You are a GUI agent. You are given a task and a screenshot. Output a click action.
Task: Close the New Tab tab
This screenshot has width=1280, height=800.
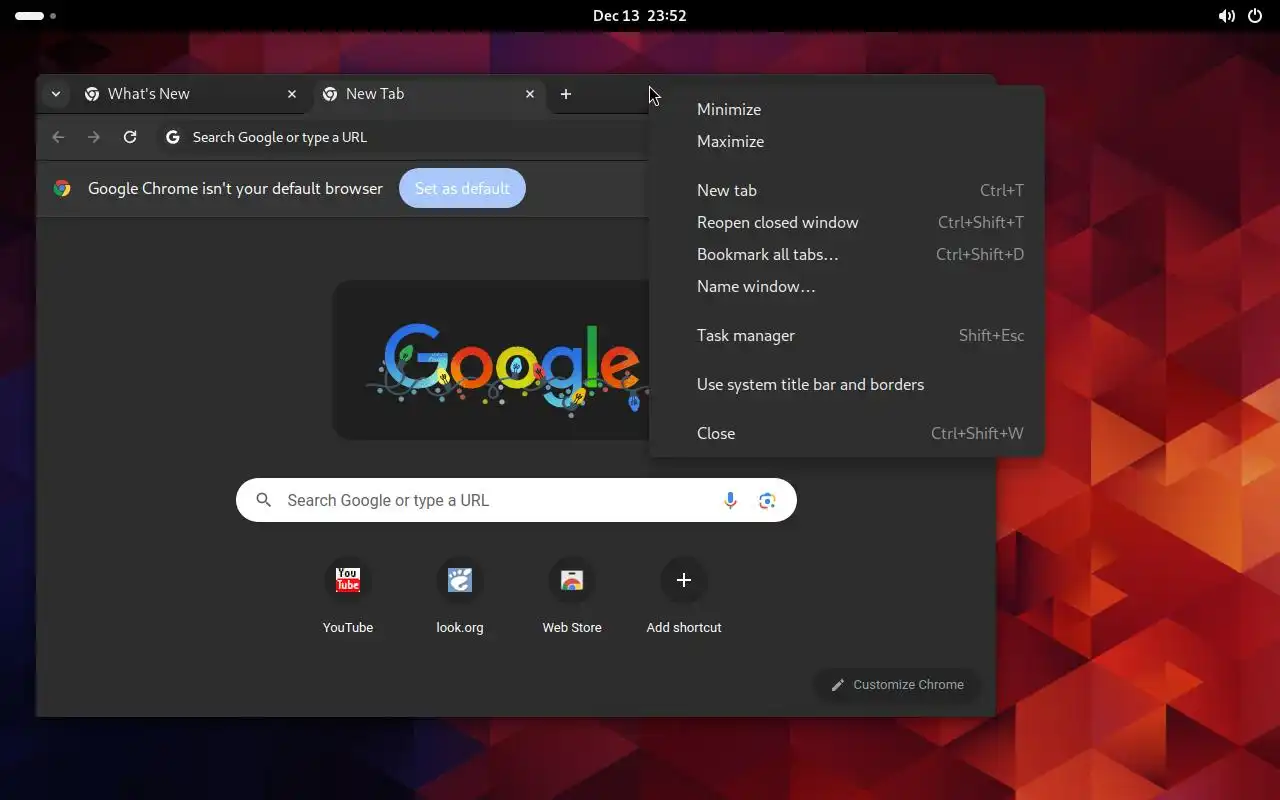pyautogui.click(x=530, y=94)
